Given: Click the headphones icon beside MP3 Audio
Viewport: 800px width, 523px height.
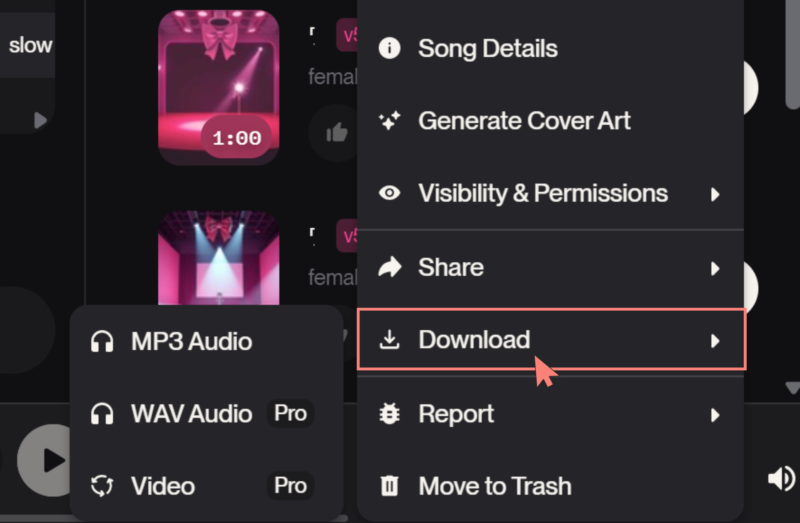Looking at the screenshot, I should (101, 342).
